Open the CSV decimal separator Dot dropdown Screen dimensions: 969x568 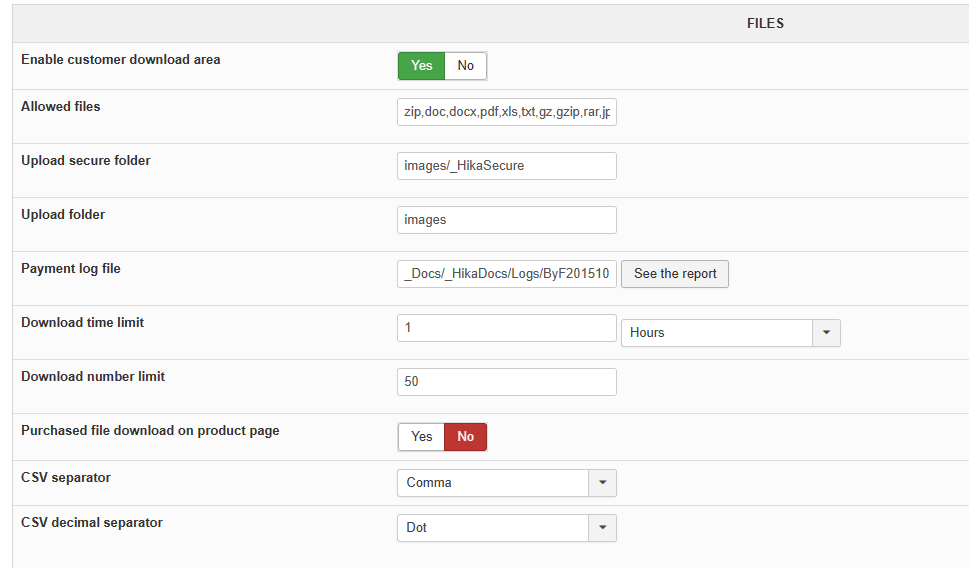pos(493,528)
